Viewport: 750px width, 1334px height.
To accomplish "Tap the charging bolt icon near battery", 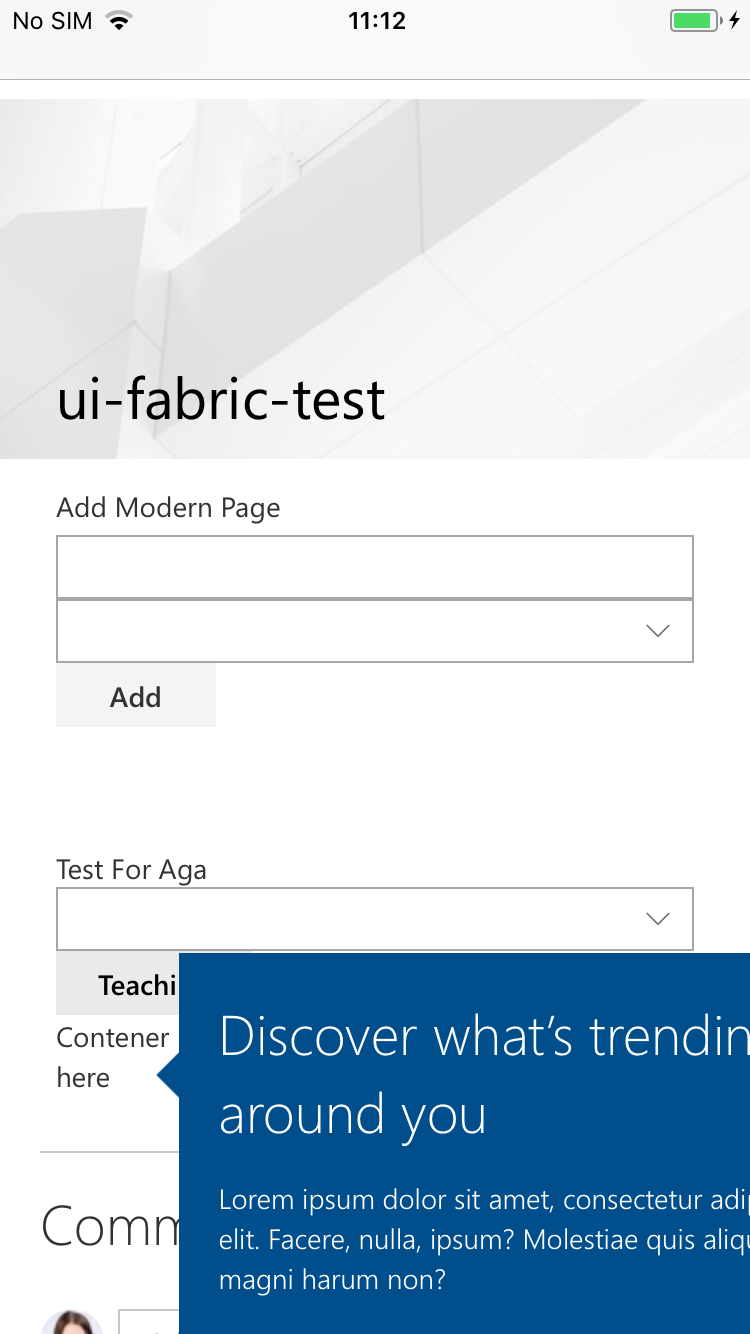I will click(x=736, y=19).
